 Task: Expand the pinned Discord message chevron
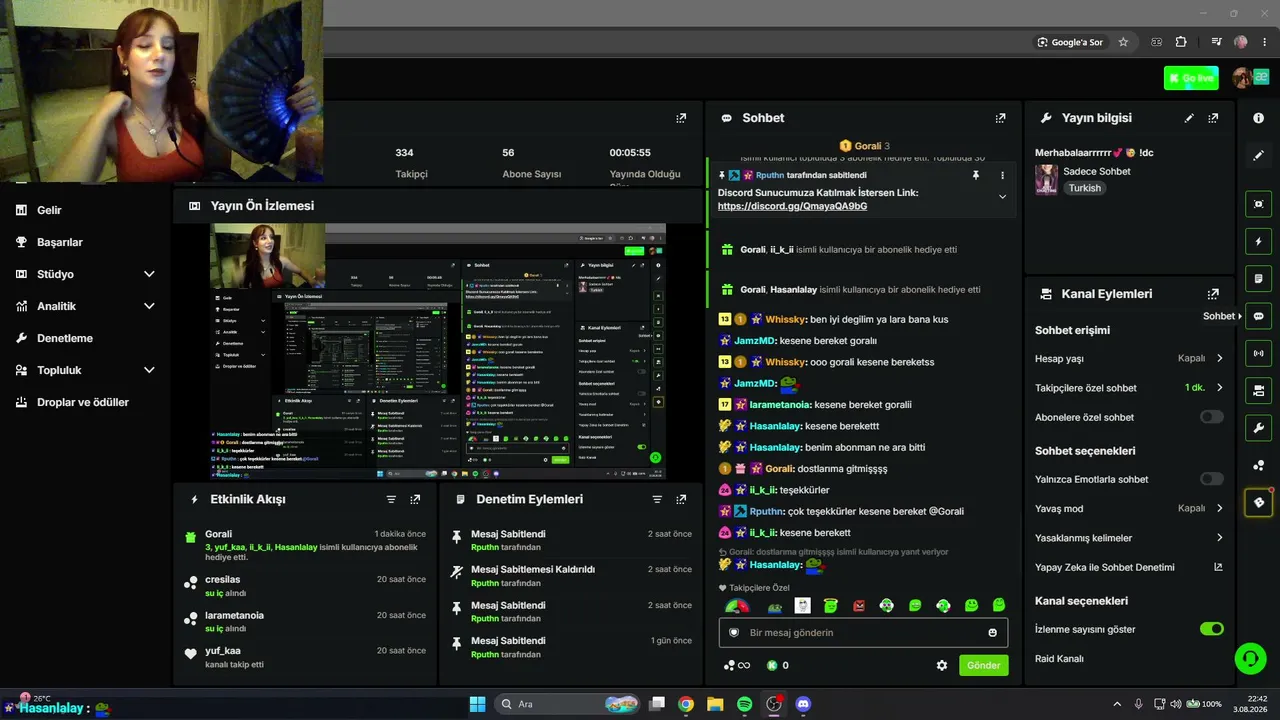[1002, 197]
